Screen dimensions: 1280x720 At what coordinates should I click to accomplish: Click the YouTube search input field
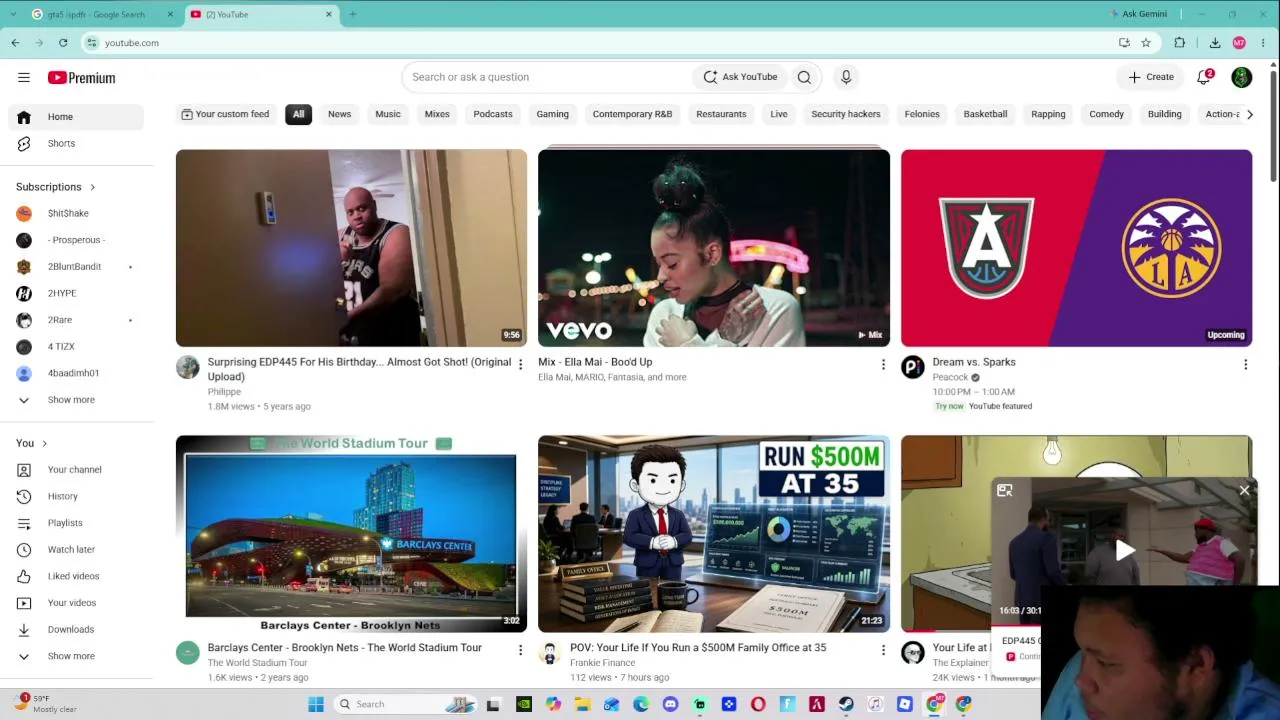[x=548, y=77]
